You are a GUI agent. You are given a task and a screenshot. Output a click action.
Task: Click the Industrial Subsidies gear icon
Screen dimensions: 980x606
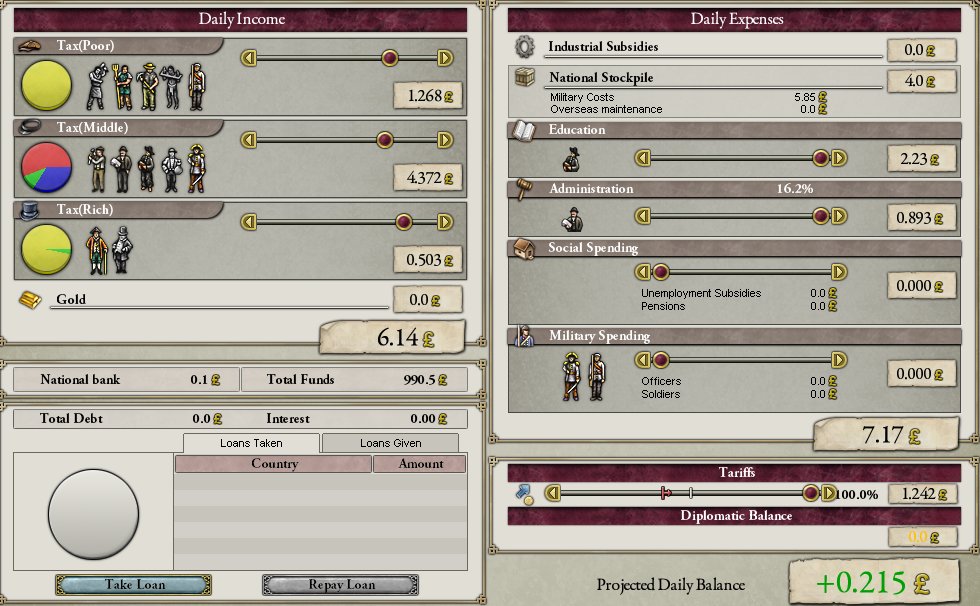[524, 47]
